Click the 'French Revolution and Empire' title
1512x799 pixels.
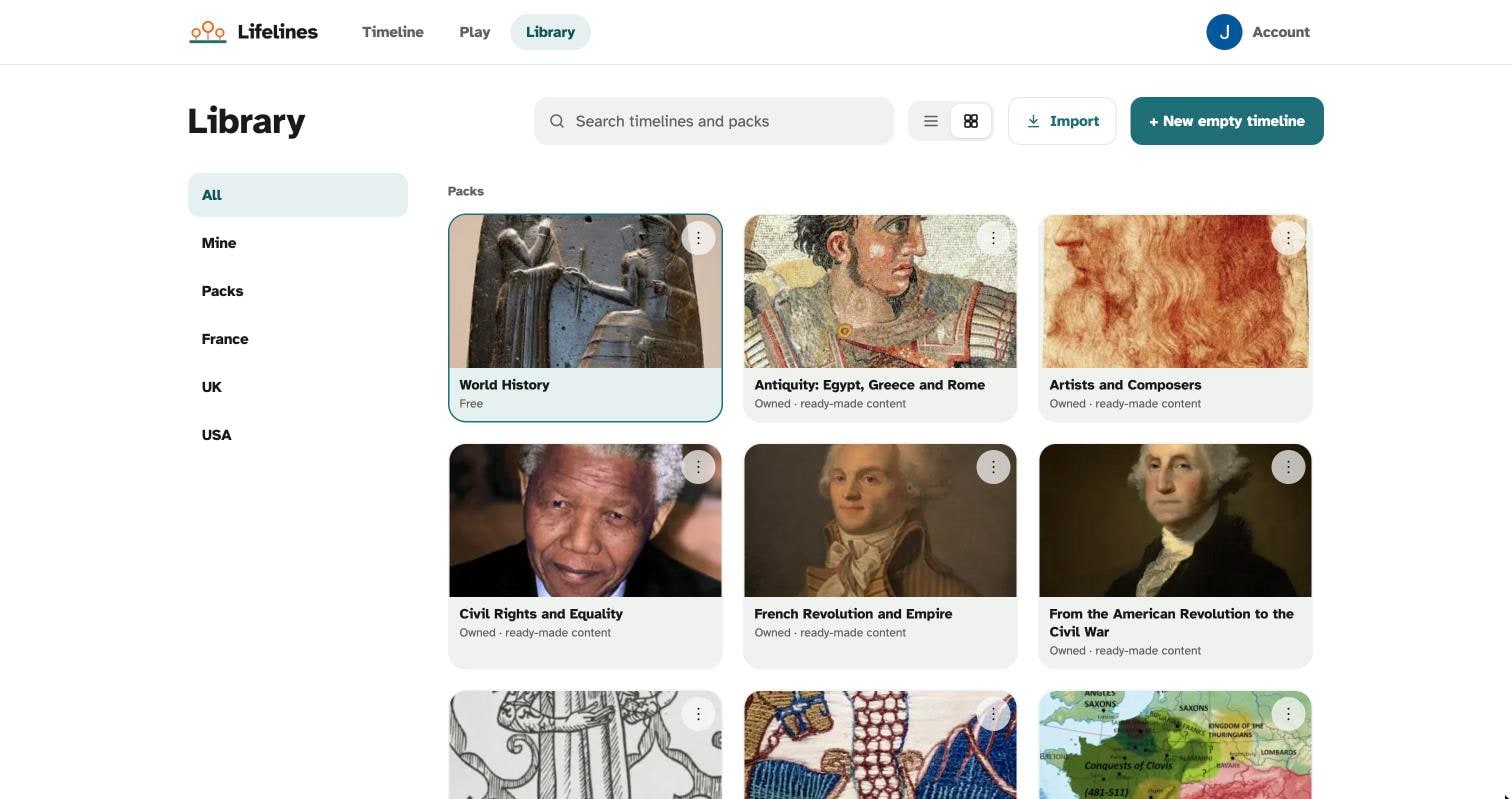pos(853,614)
